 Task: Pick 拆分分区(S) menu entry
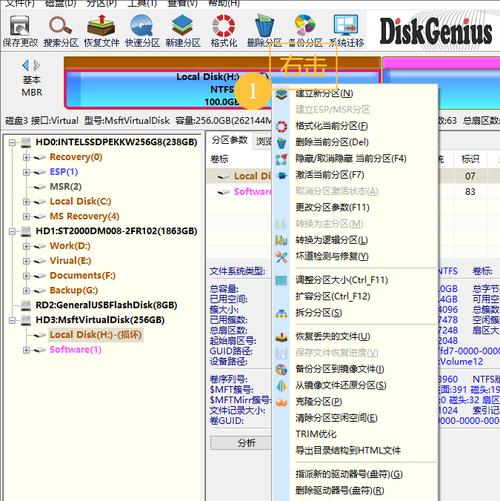pos(319,313)
